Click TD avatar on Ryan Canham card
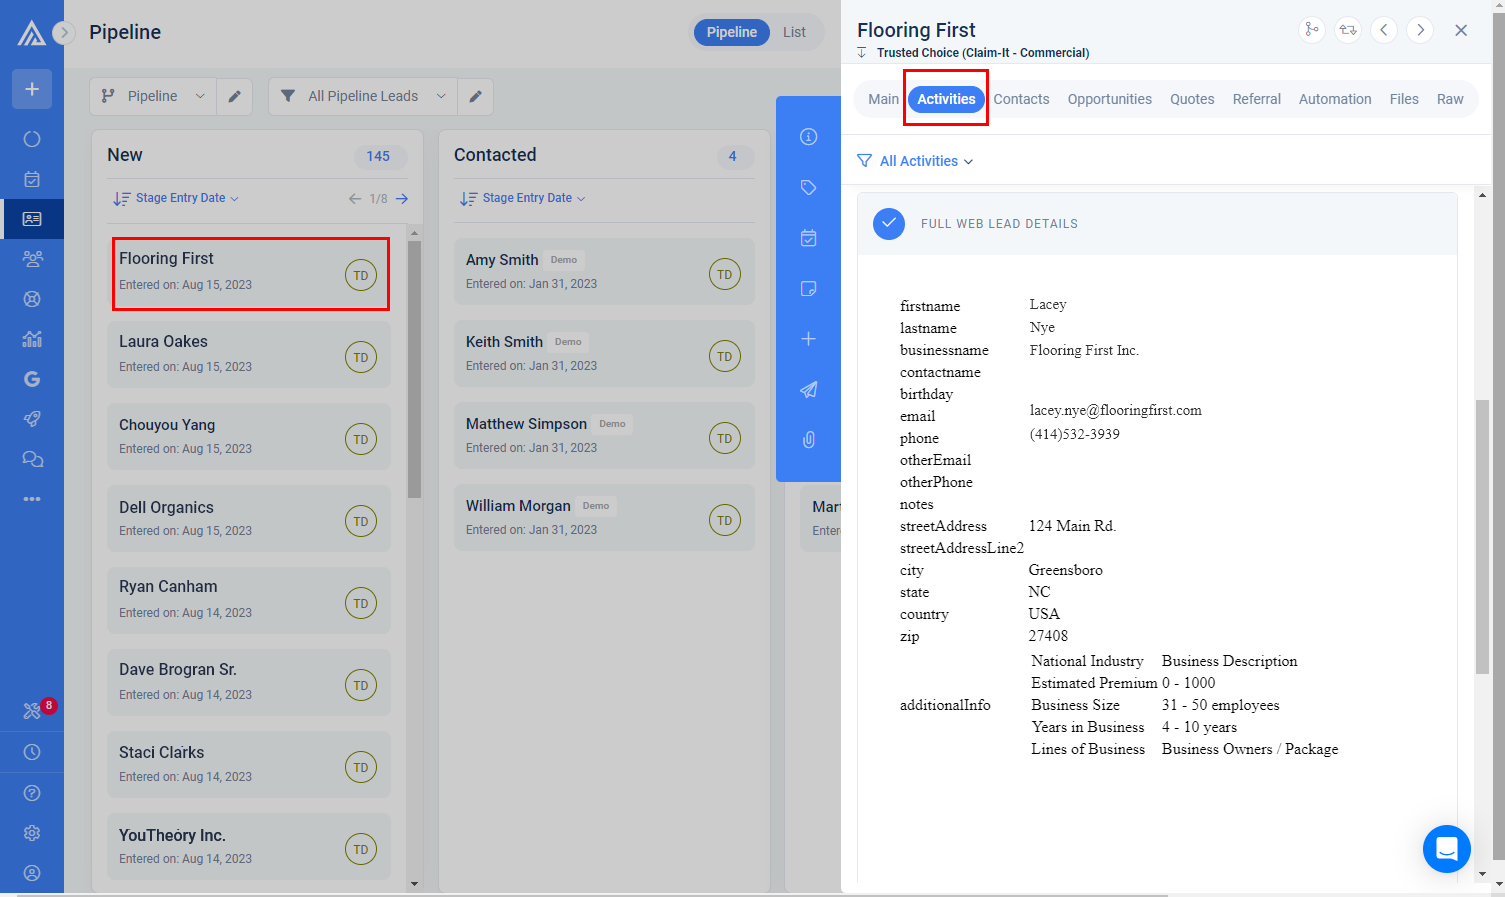Screen dimensions: 1505x897 (x=361, y=603)
